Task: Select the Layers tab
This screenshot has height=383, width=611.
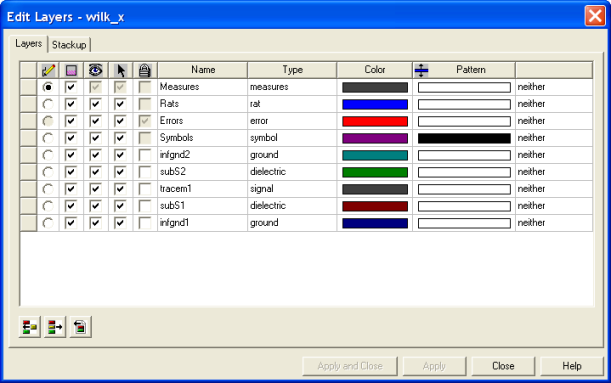Action: coord(28,44)
